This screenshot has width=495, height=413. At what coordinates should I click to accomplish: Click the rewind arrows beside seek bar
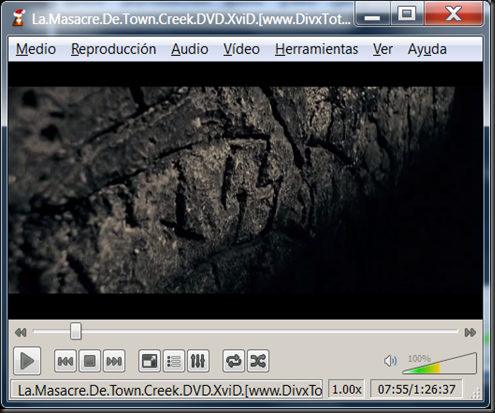tap(21, 332)
